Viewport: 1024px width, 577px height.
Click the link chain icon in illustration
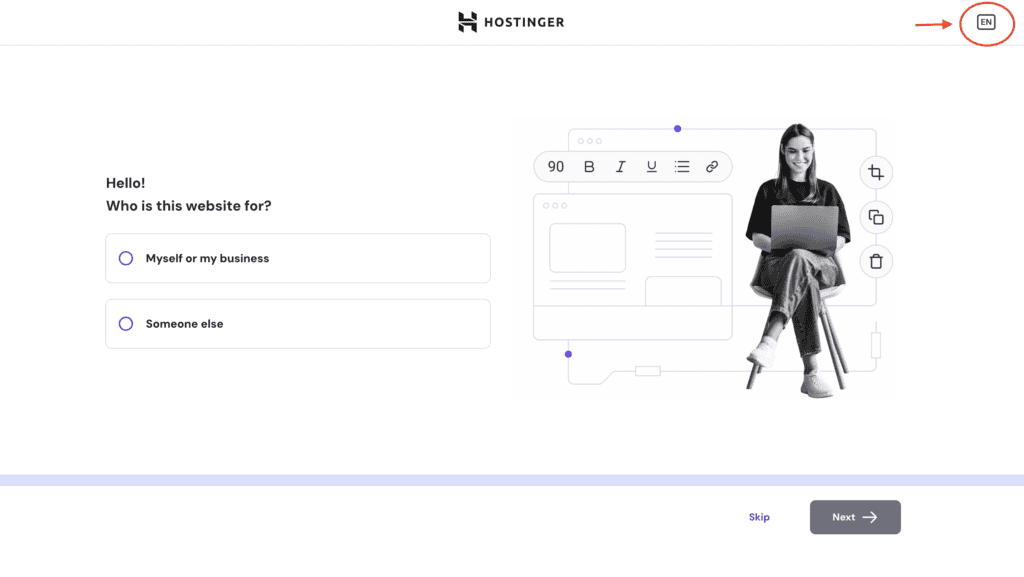click(712, 166)
